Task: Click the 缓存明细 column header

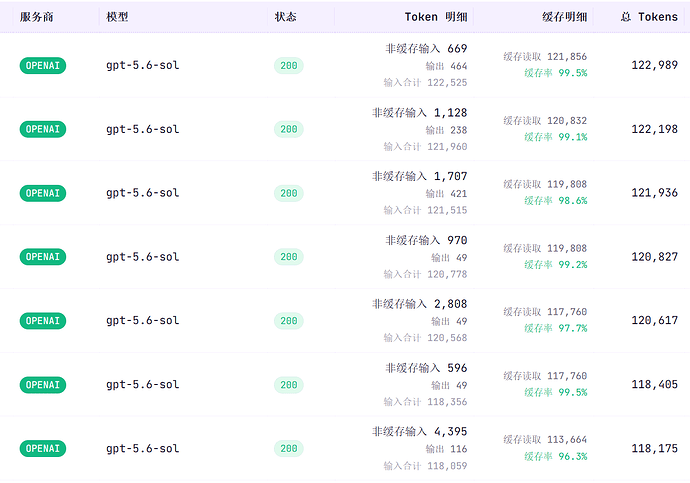Action: coord(565,17)
